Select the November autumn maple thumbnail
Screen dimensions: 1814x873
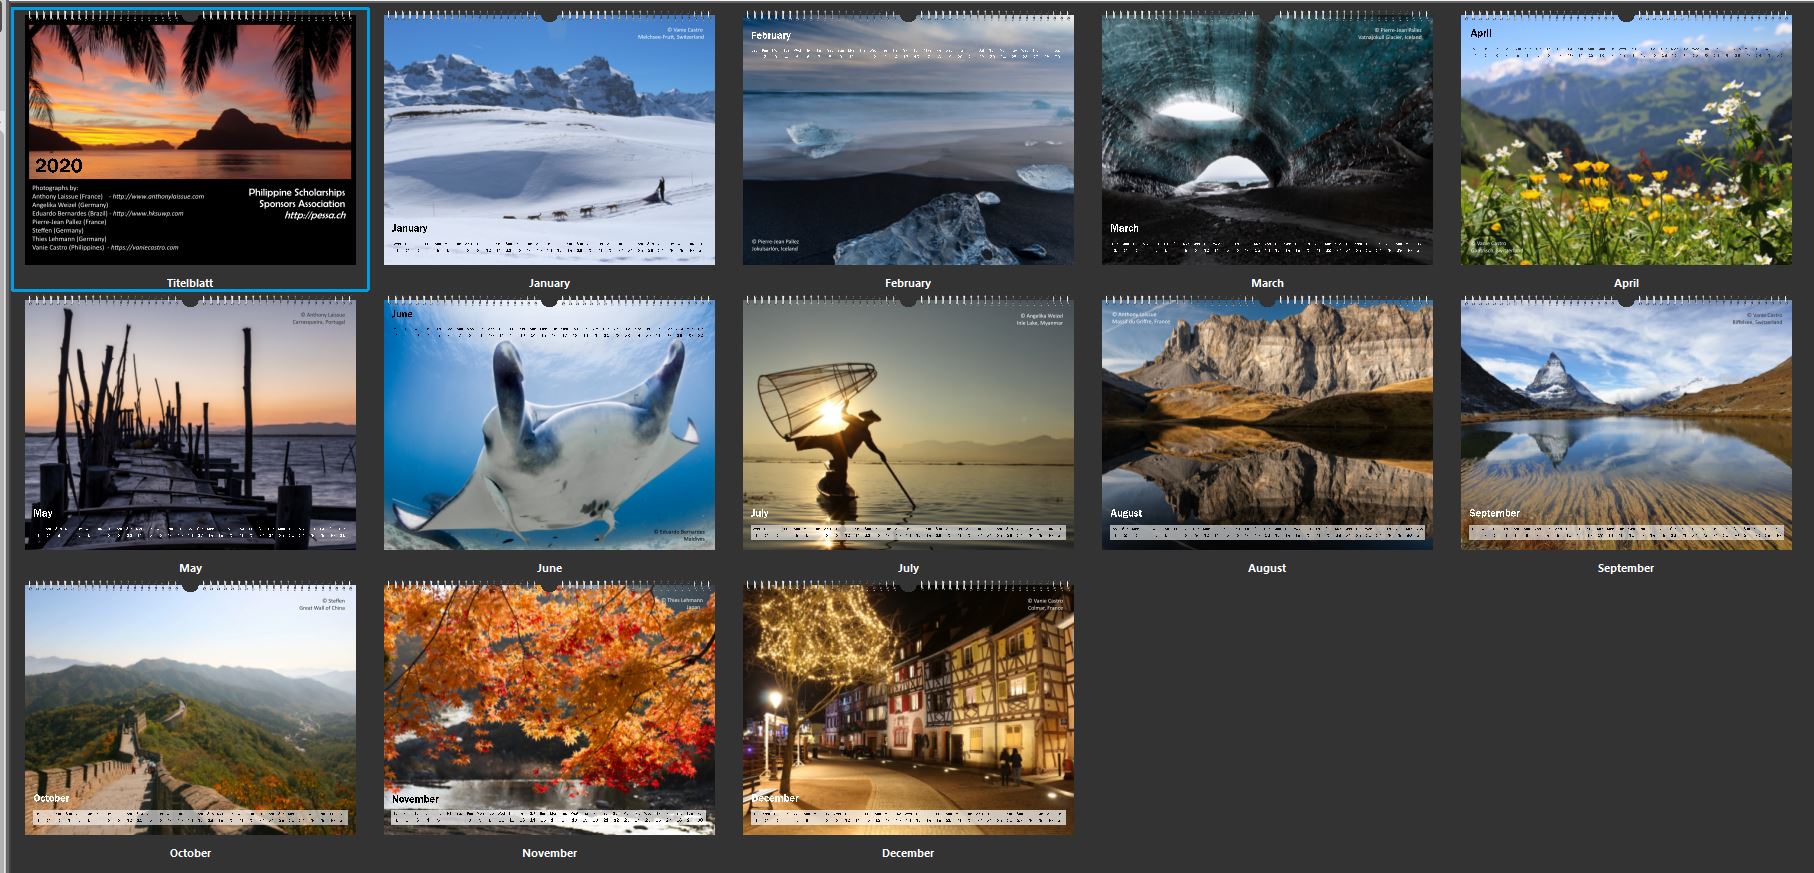(x=549, y=710)
